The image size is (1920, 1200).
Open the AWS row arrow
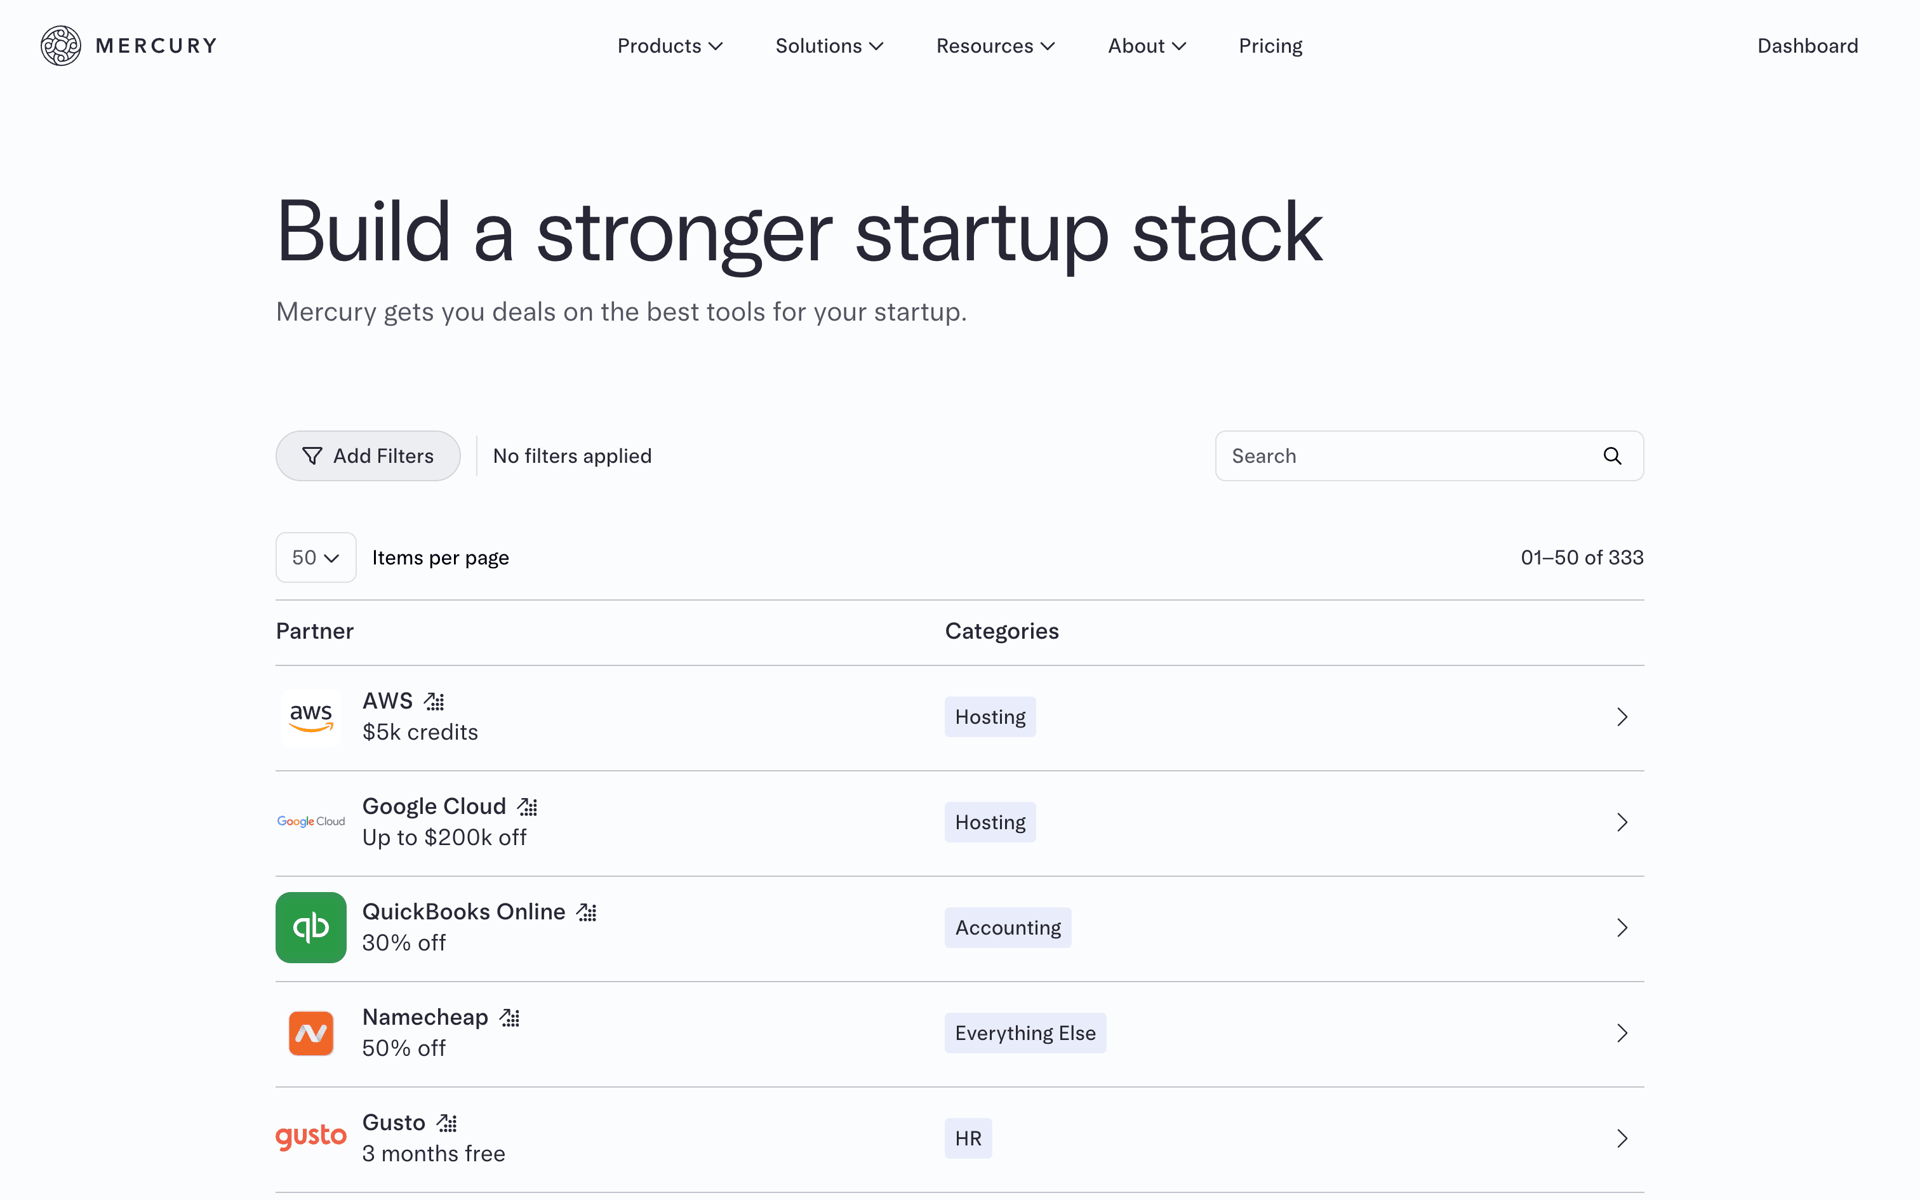pos(1622,717)
